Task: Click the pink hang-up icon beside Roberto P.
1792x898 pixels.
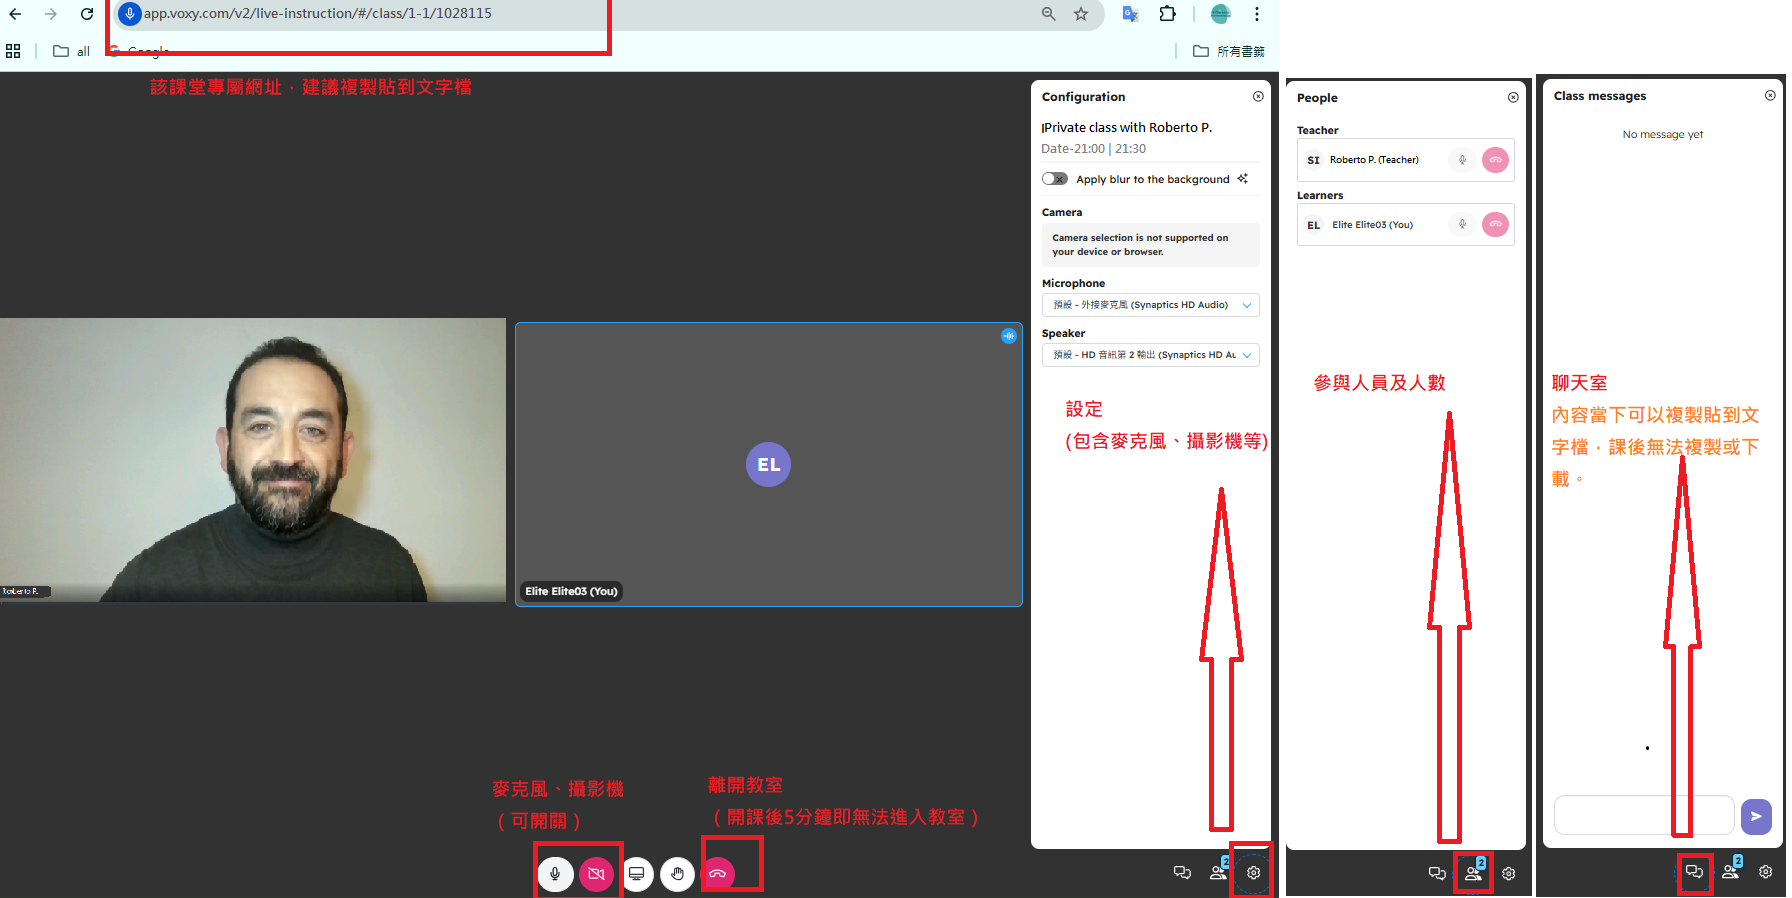Action: [1495, 160]
